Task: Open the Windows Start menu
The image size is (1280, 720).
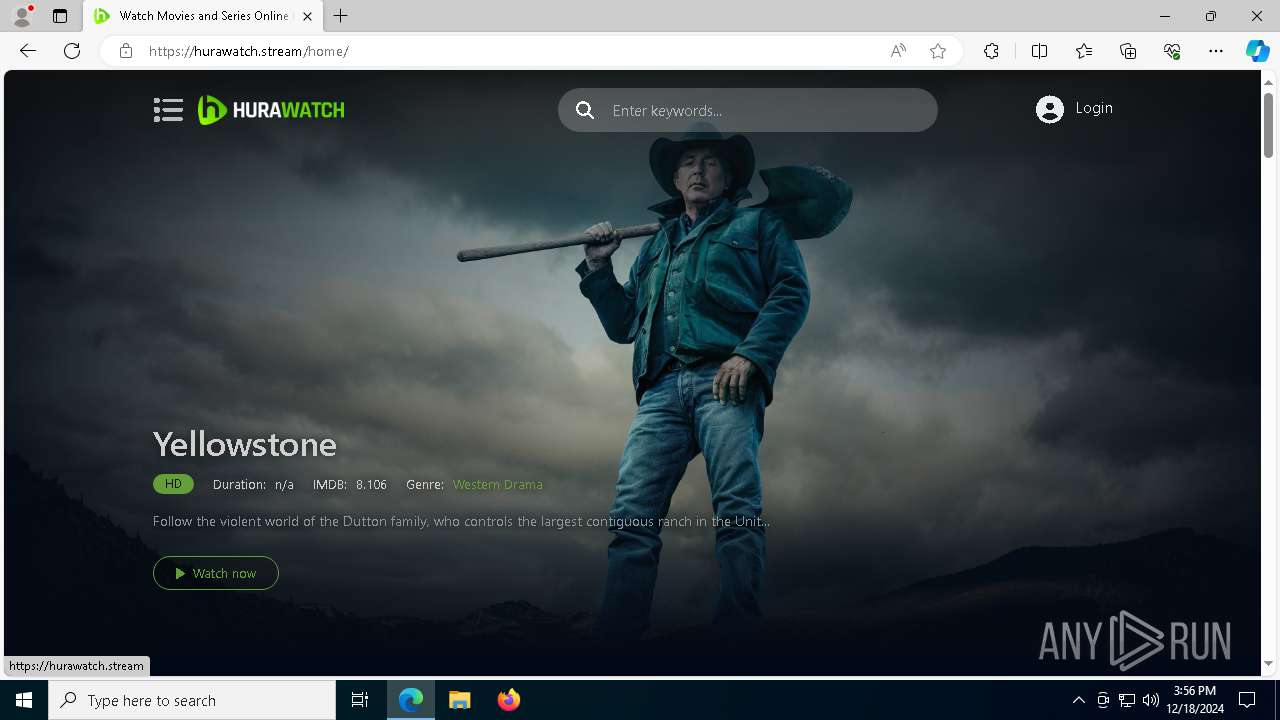Action: pos(24,700)
